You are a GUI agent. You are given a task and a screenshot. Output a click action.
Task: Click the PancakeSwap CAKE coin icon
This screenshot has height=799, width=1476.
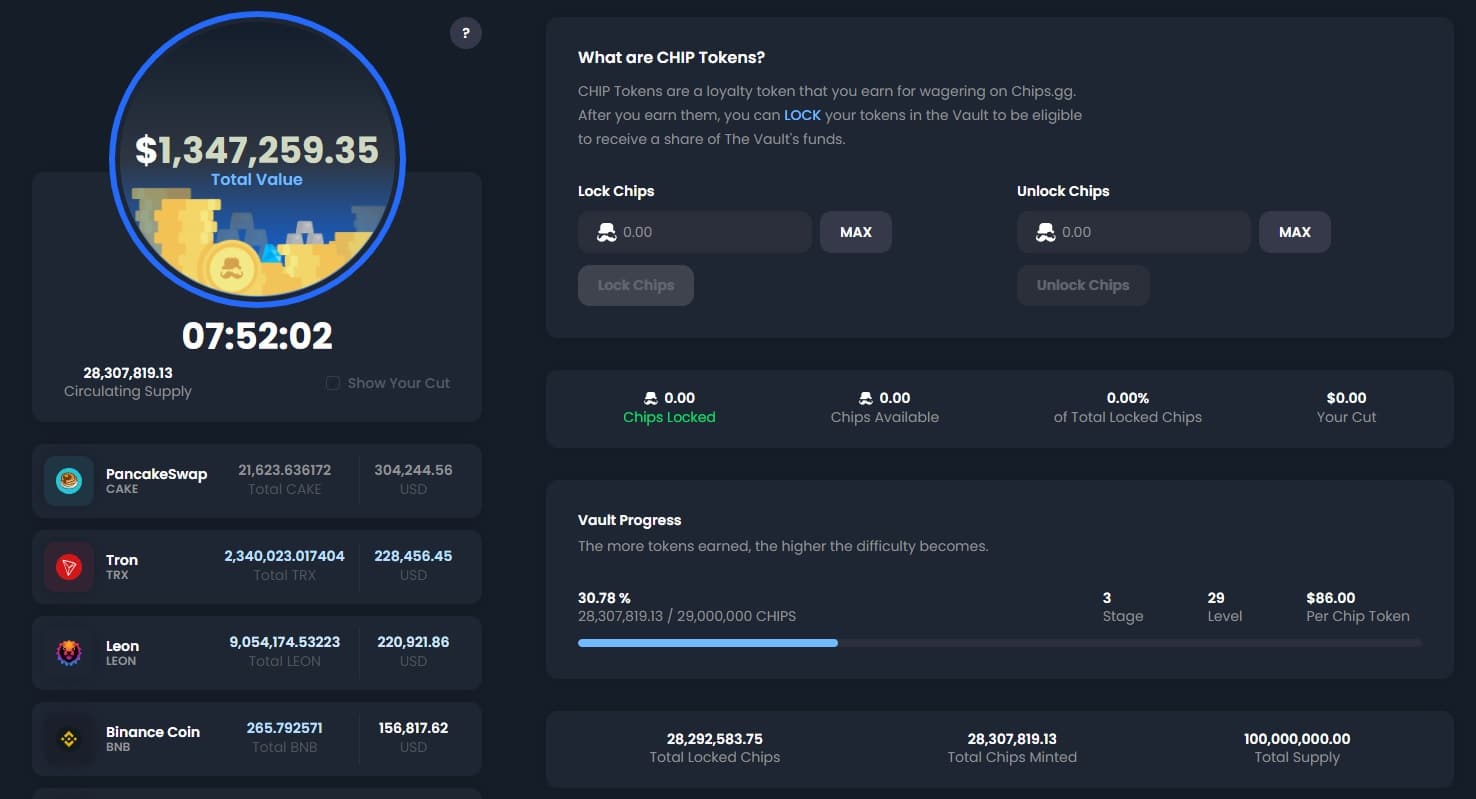coord(69,481)
